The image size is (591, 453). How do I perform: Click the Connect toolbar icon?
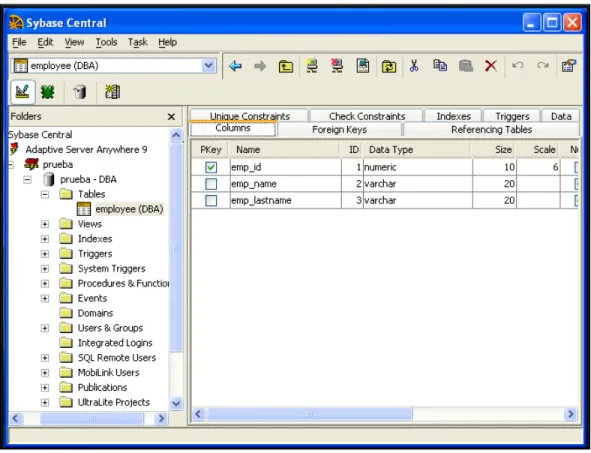[312, 66]
